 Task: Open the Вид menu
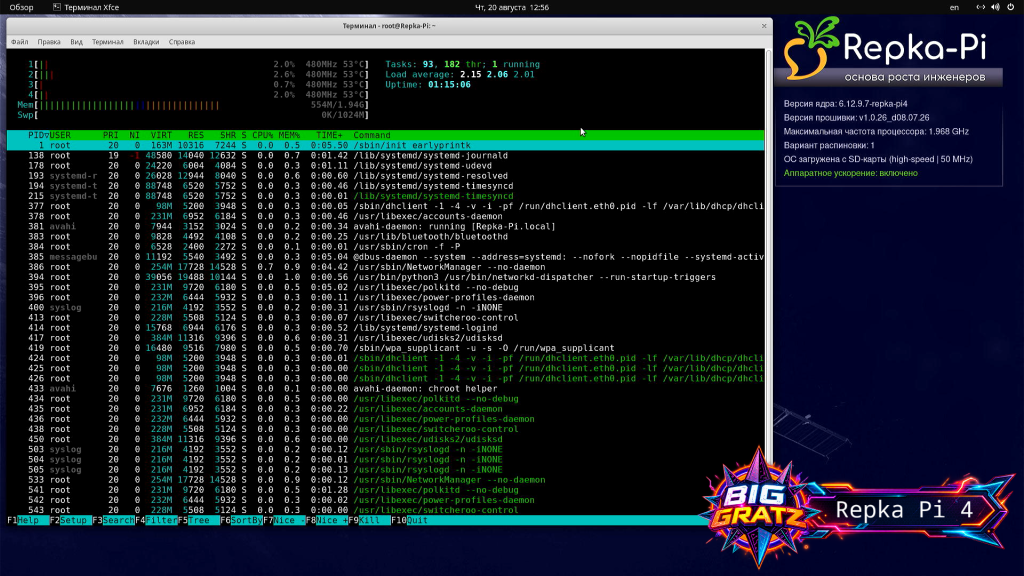76,42
